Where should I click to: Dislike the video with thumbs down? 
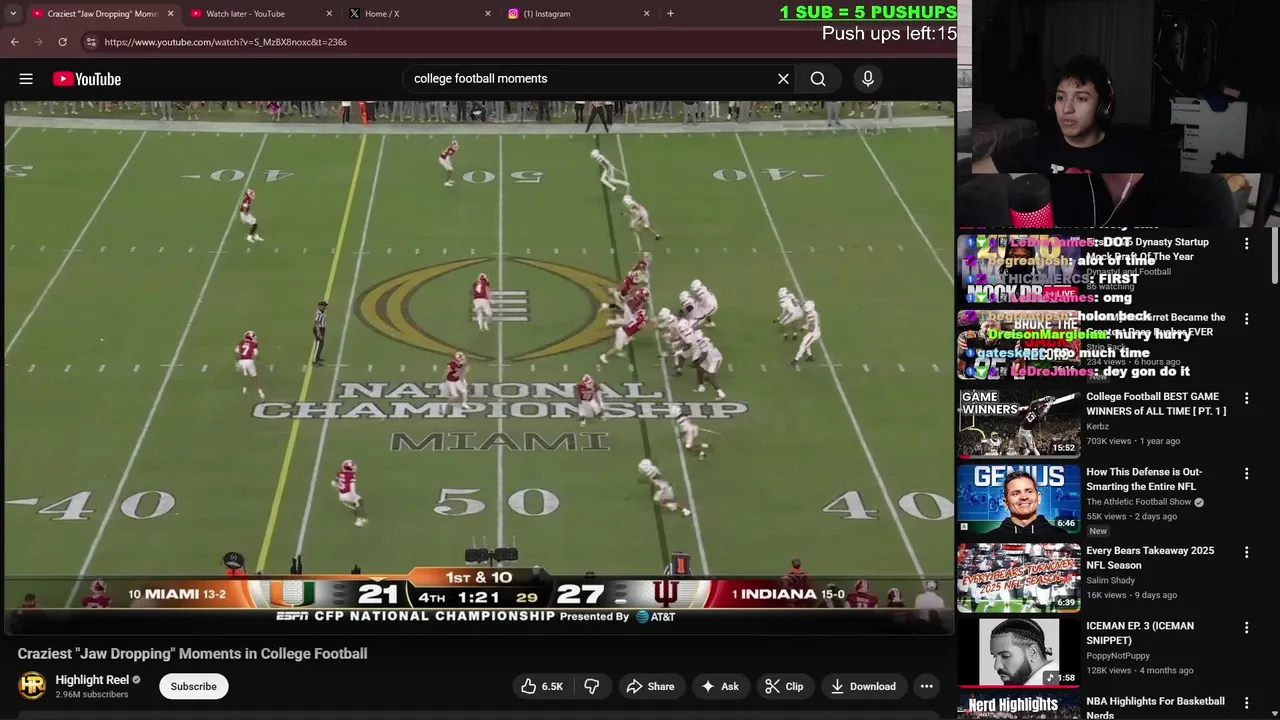coord(592,686)
